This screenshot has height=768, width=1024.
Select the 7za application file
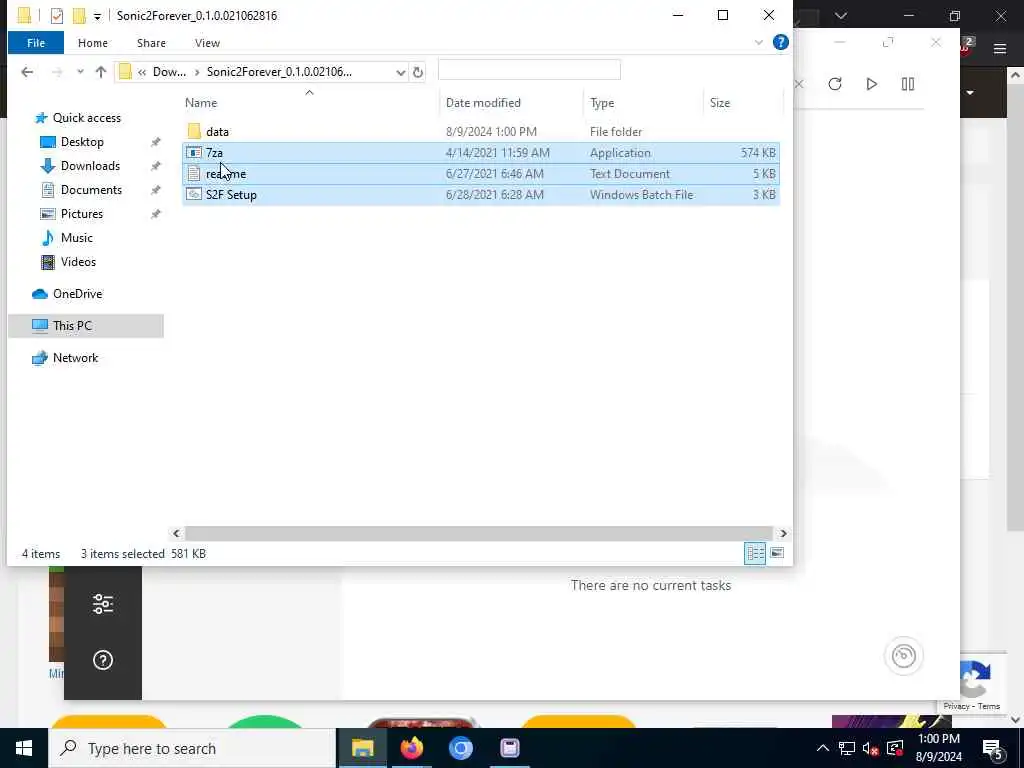pos(481,153)
